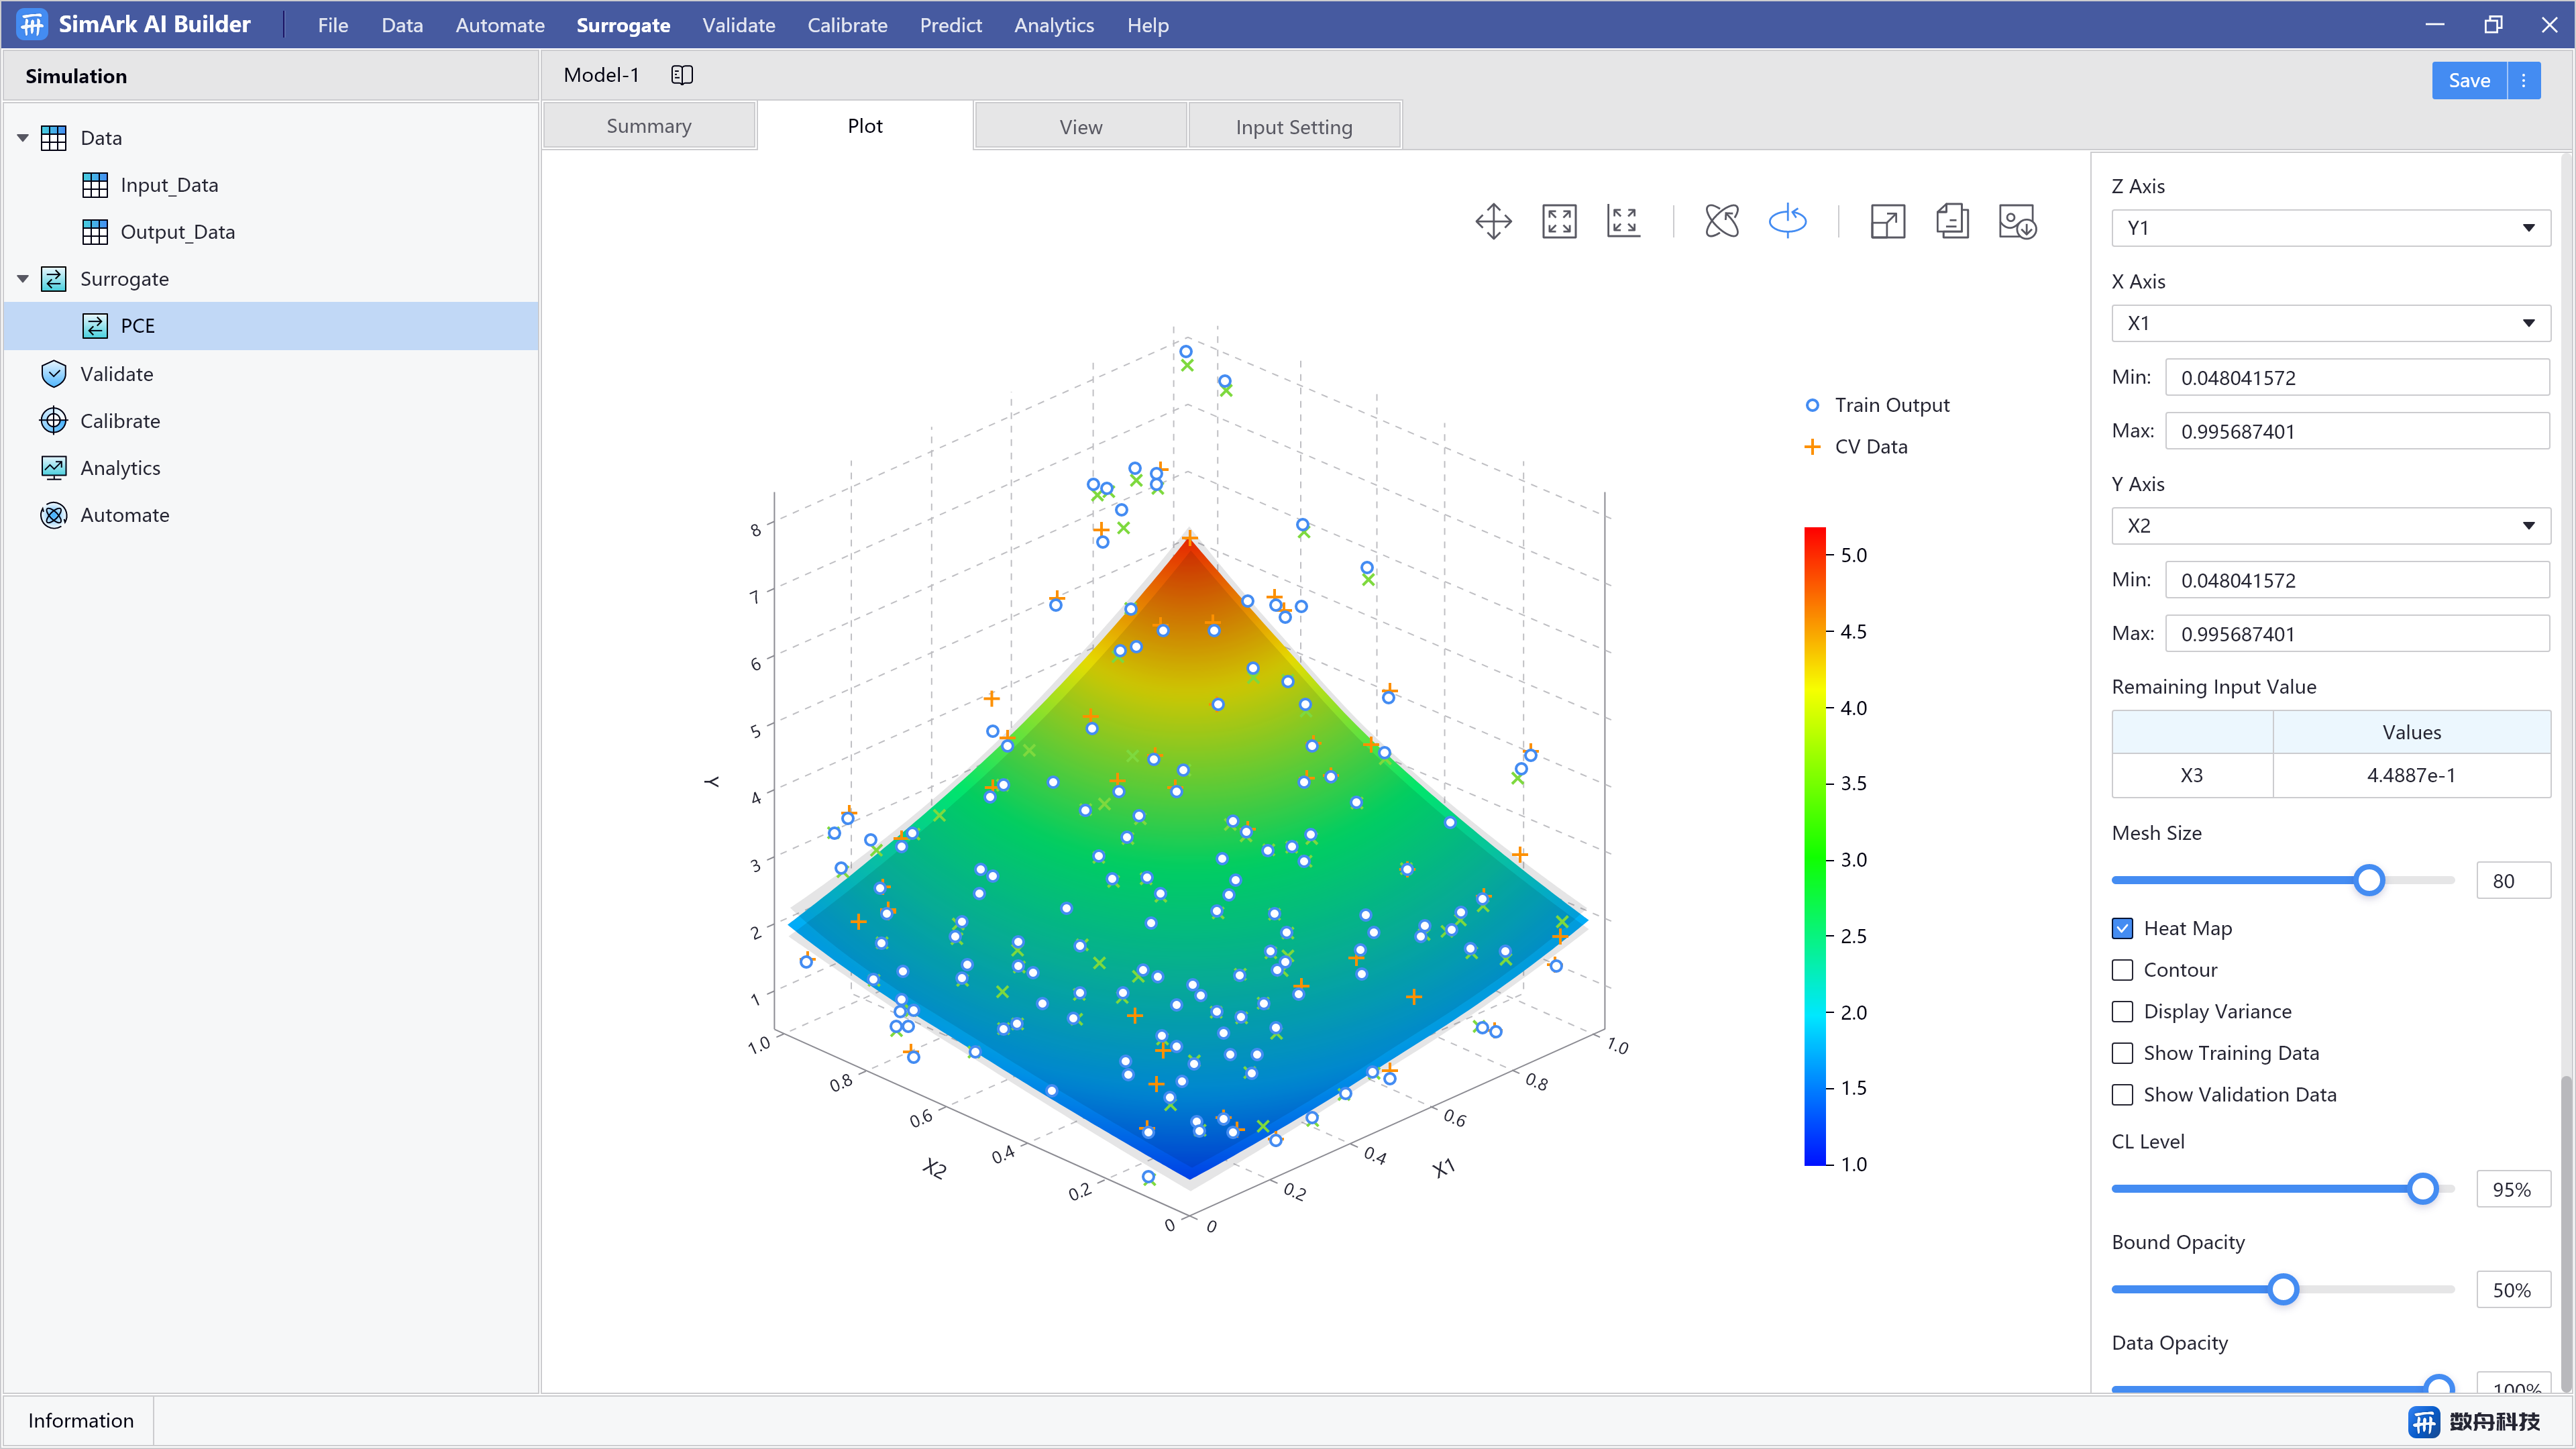Click the Analytics chart icon

point(54,468)
